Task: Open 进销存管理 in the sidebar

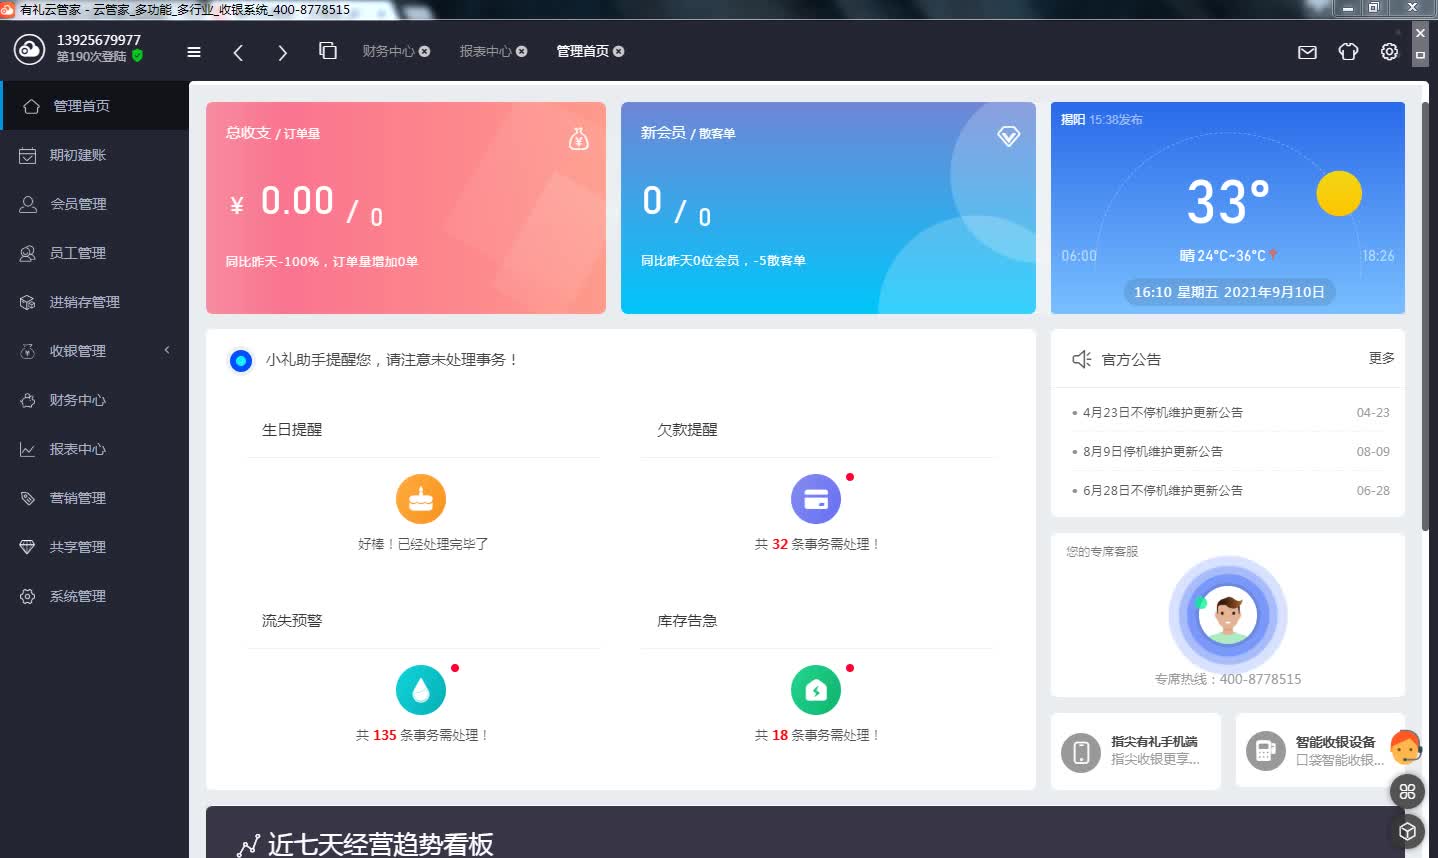Action: click(x=94, y=302)
